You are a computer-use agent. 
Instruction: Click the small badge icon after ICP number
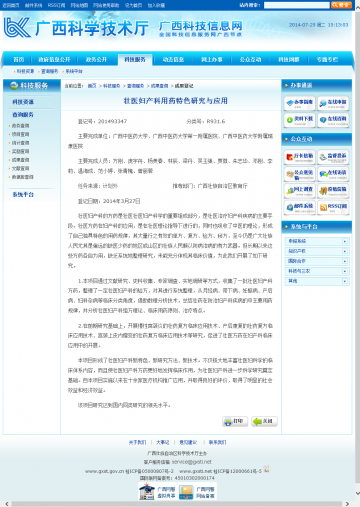tap(266, 469)
